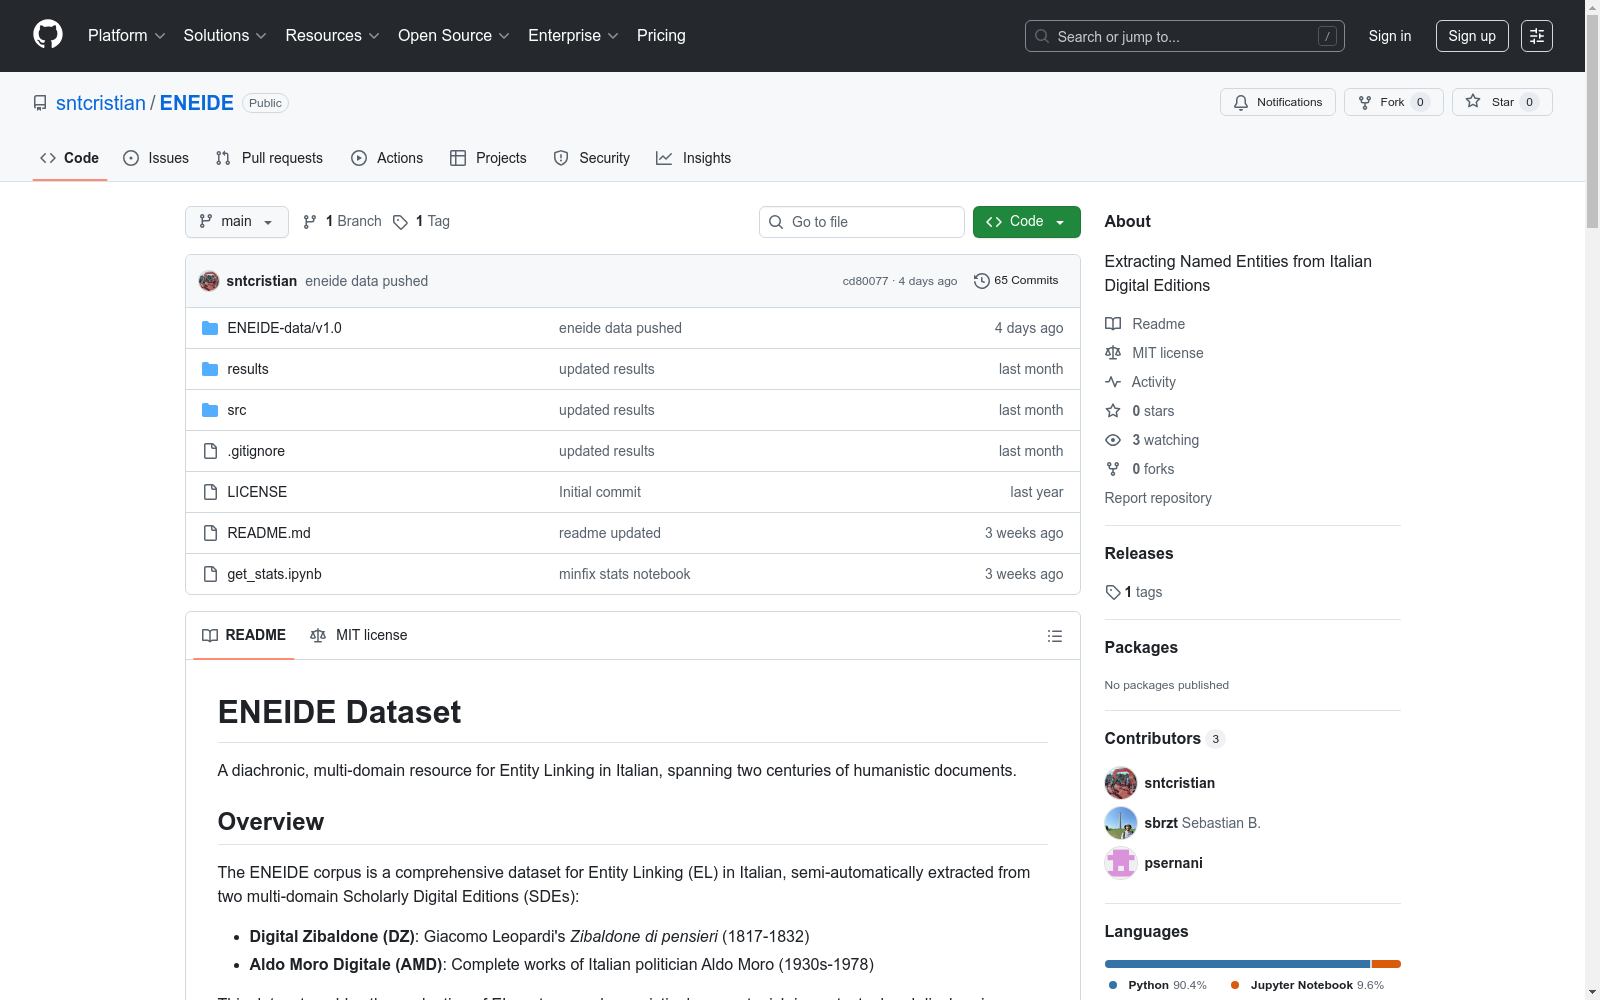Open MIT license link in About sidebar
This screenshot has height=1000, width=1600.
point(1154,353)
